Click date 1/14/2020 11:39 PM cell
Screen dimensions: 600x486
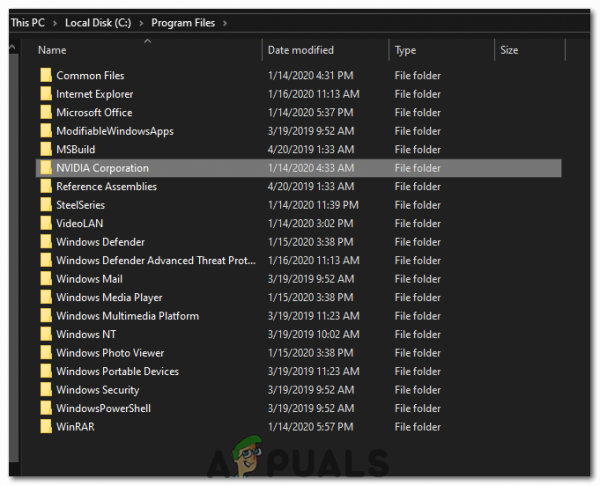(313, 205)
